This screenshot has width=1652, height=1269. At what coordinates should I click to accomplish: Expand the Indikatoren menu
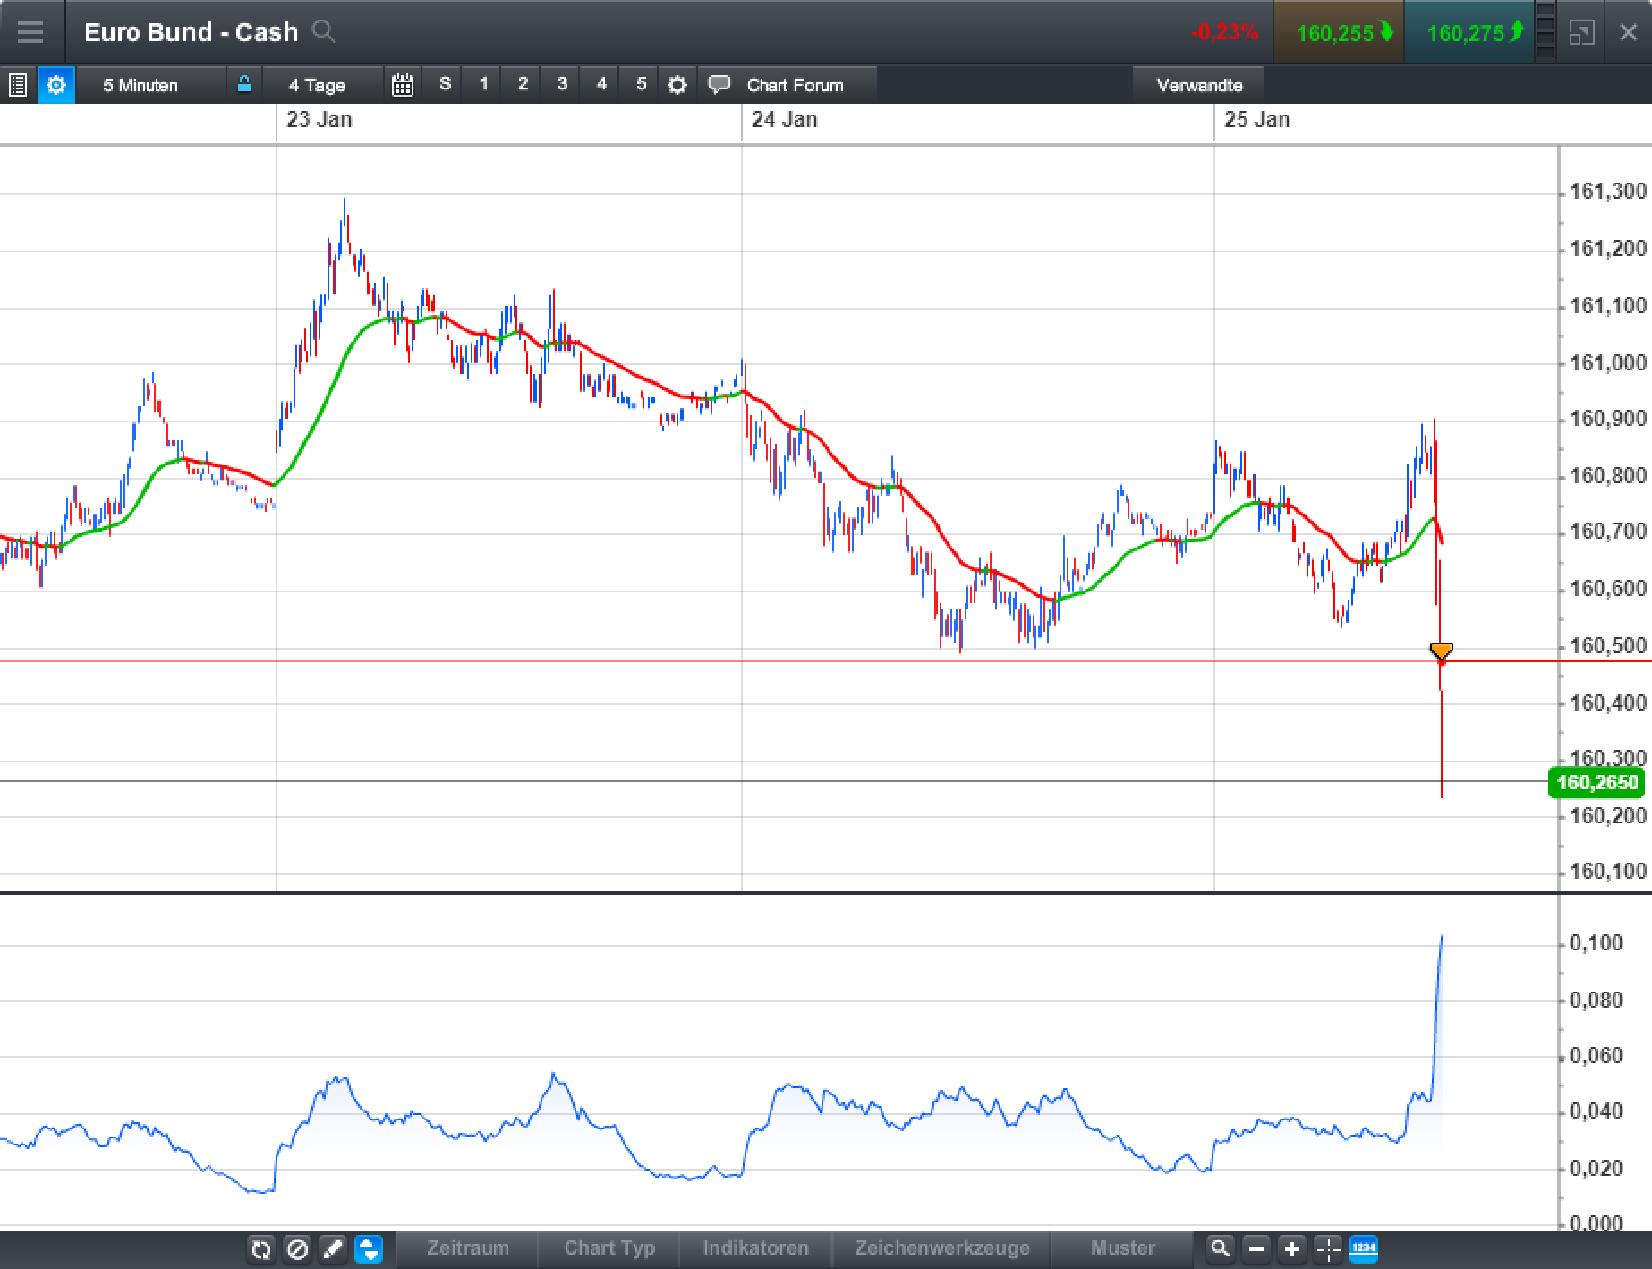(x=755, y=1248)
